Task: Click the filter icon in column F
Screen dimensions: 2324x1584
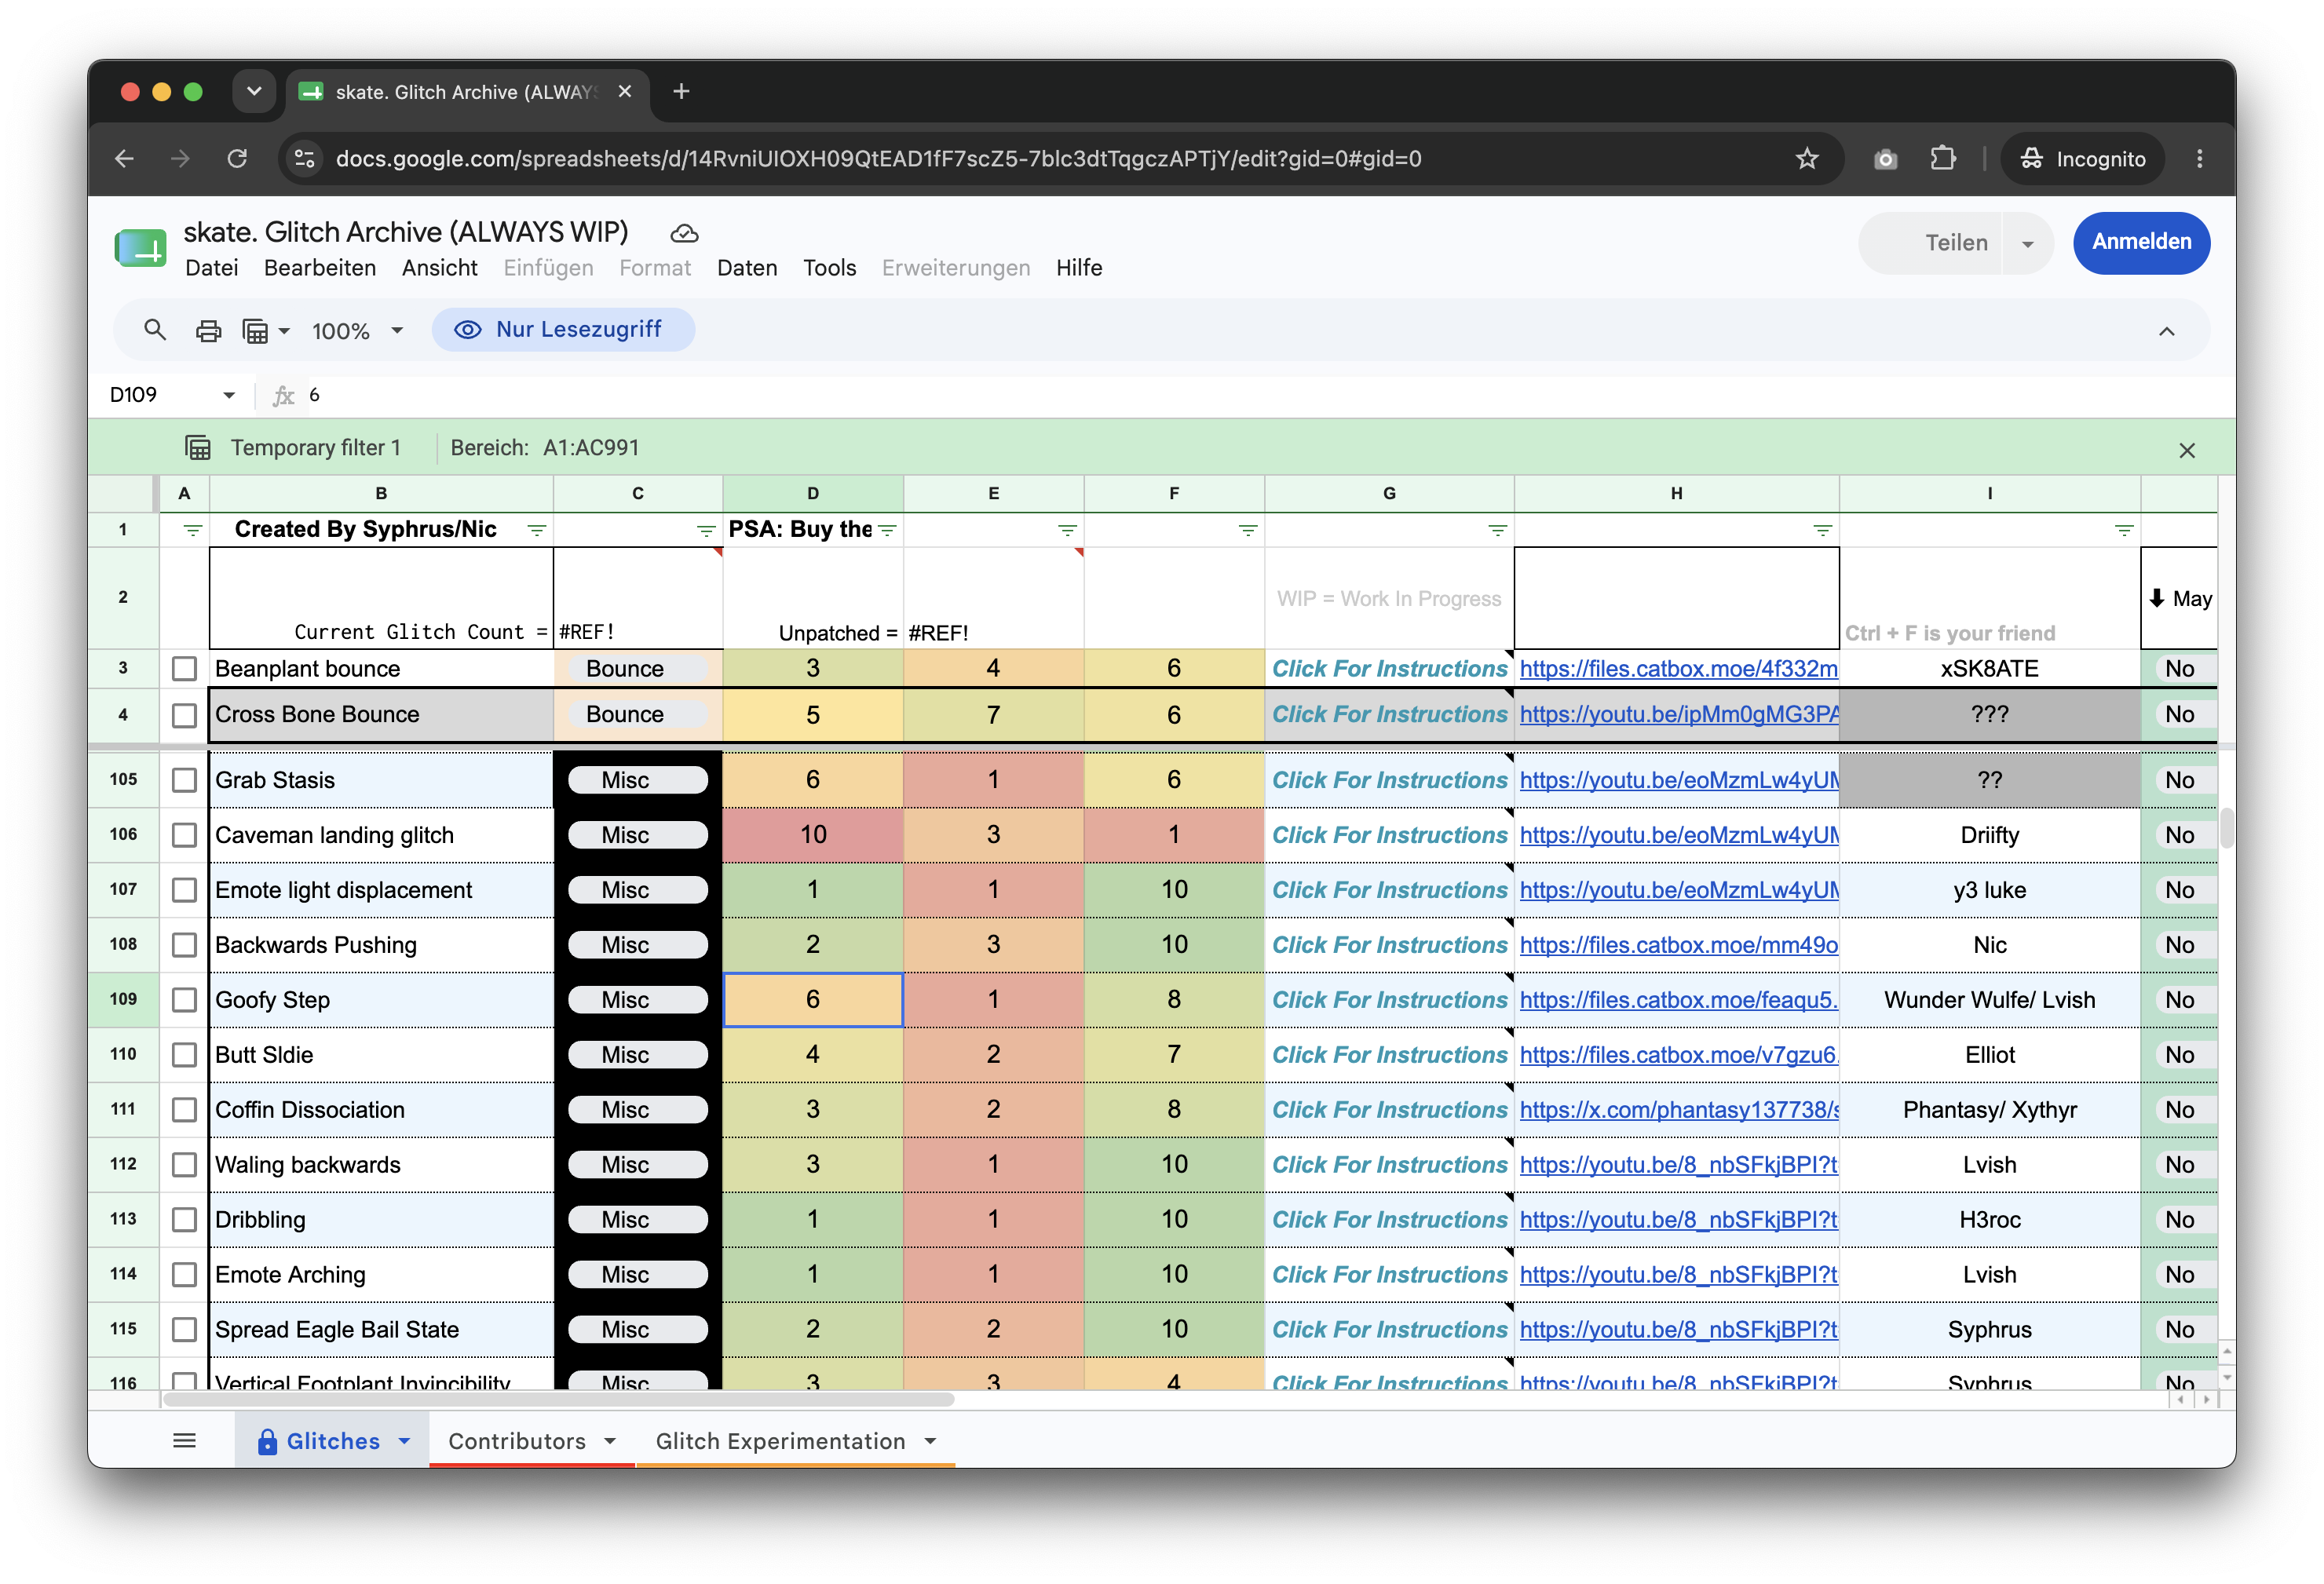Action: [x=1248, y=530]
